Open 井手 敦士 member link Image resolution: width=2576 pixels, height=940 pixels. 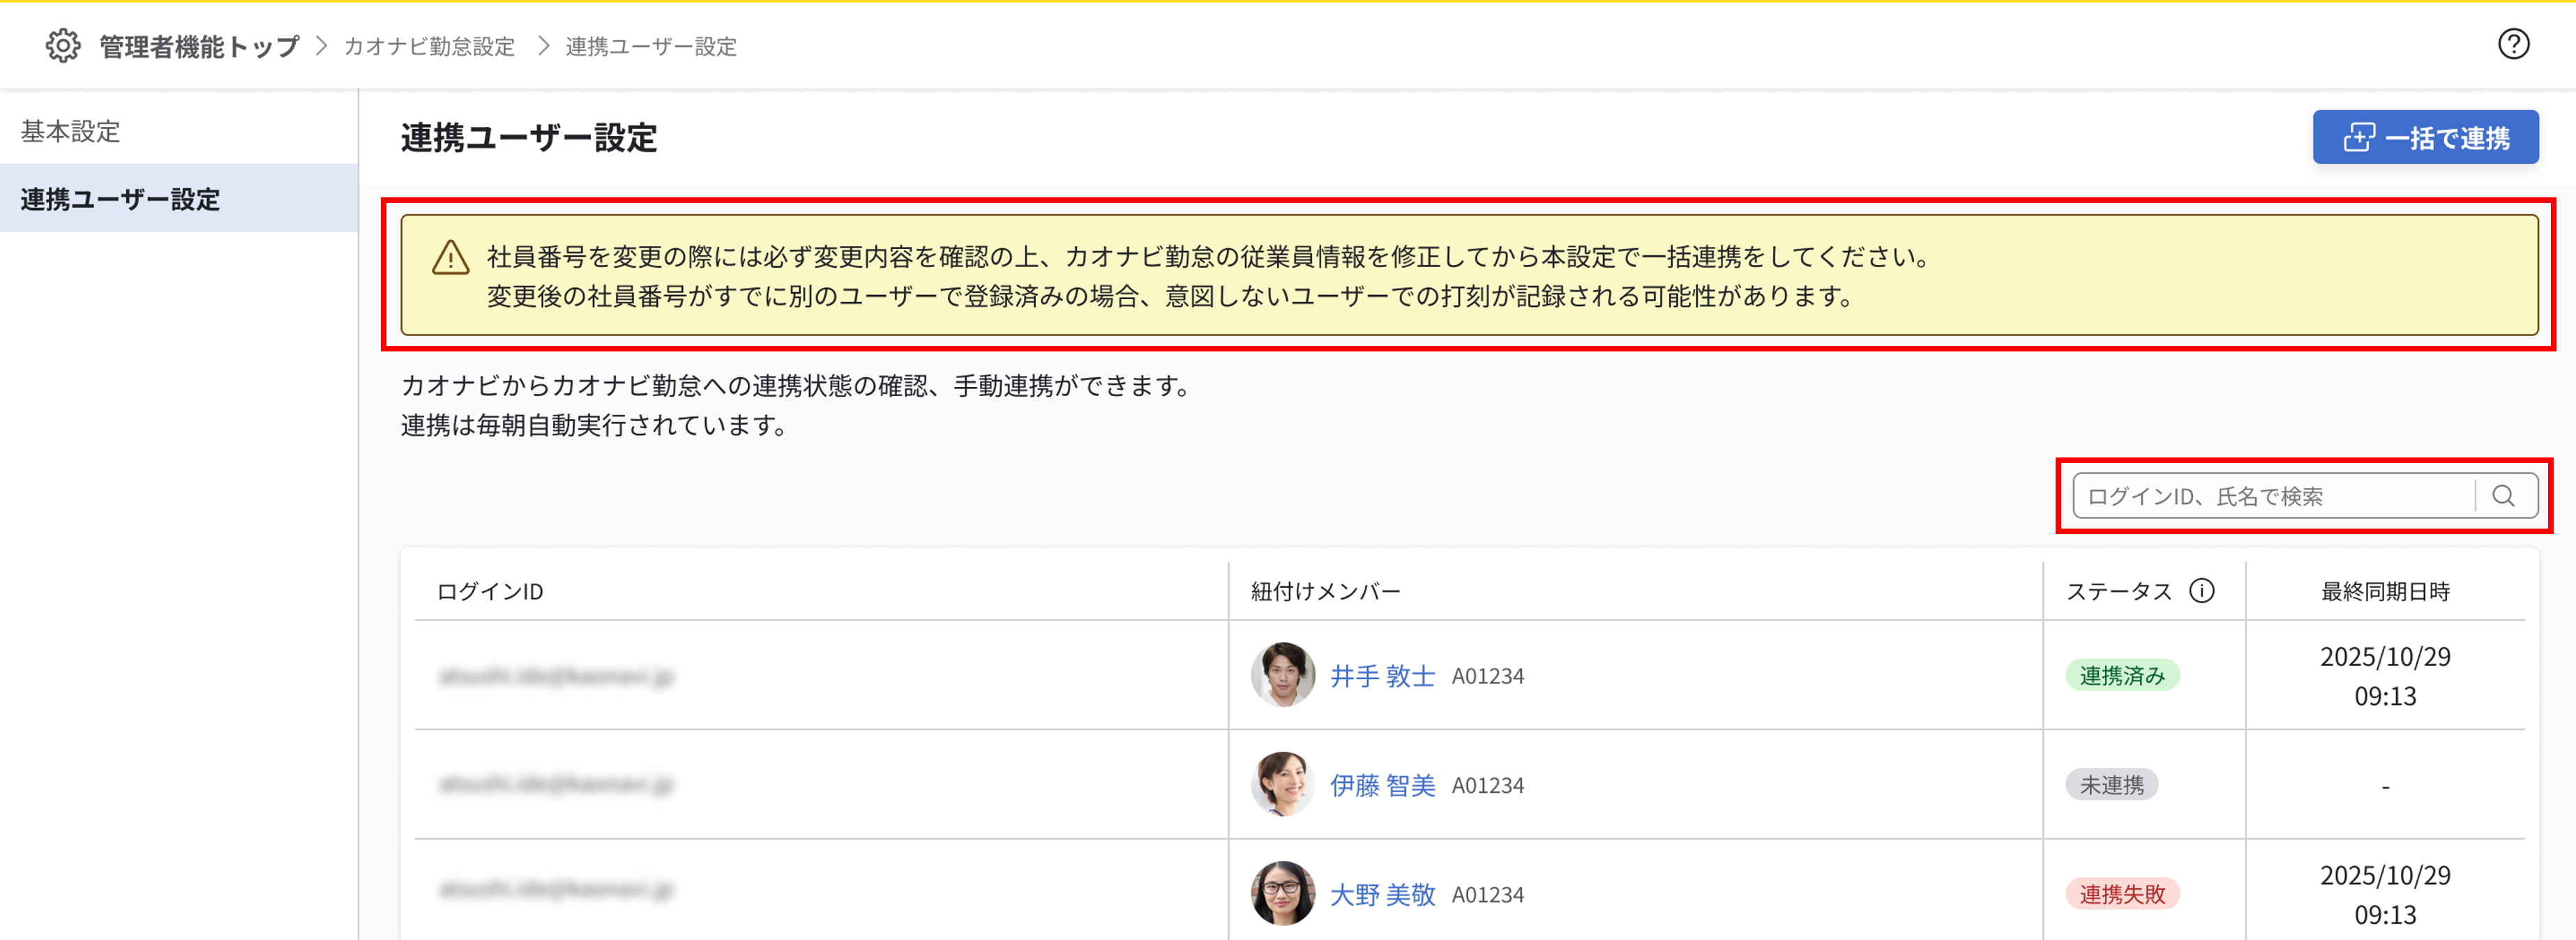click(x=1382, y=676)
